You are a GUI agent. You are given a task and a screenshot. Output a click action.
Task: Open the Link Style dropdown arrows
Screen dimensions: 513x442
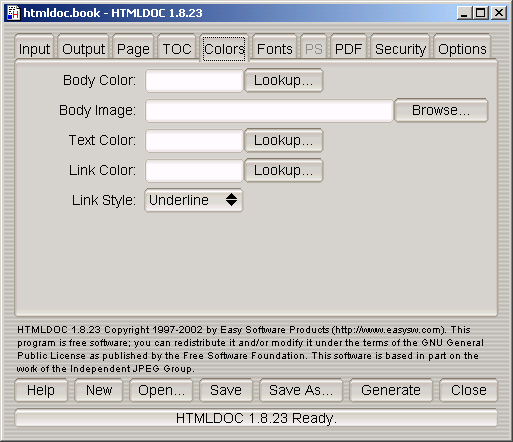[x=231, y=200]
